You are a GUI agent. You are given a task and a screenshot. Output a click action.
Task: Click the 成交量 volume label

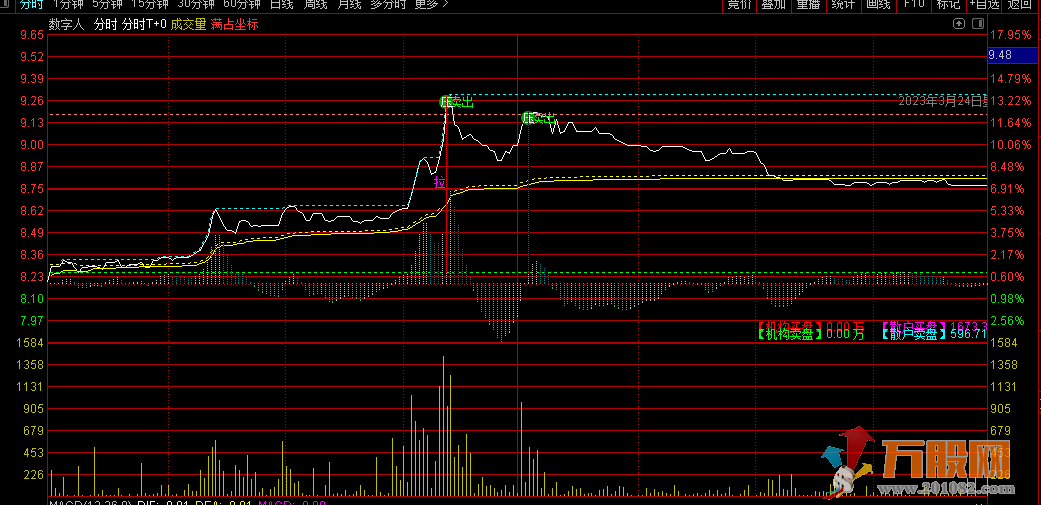pyautogui.click(x=188, y=24)
